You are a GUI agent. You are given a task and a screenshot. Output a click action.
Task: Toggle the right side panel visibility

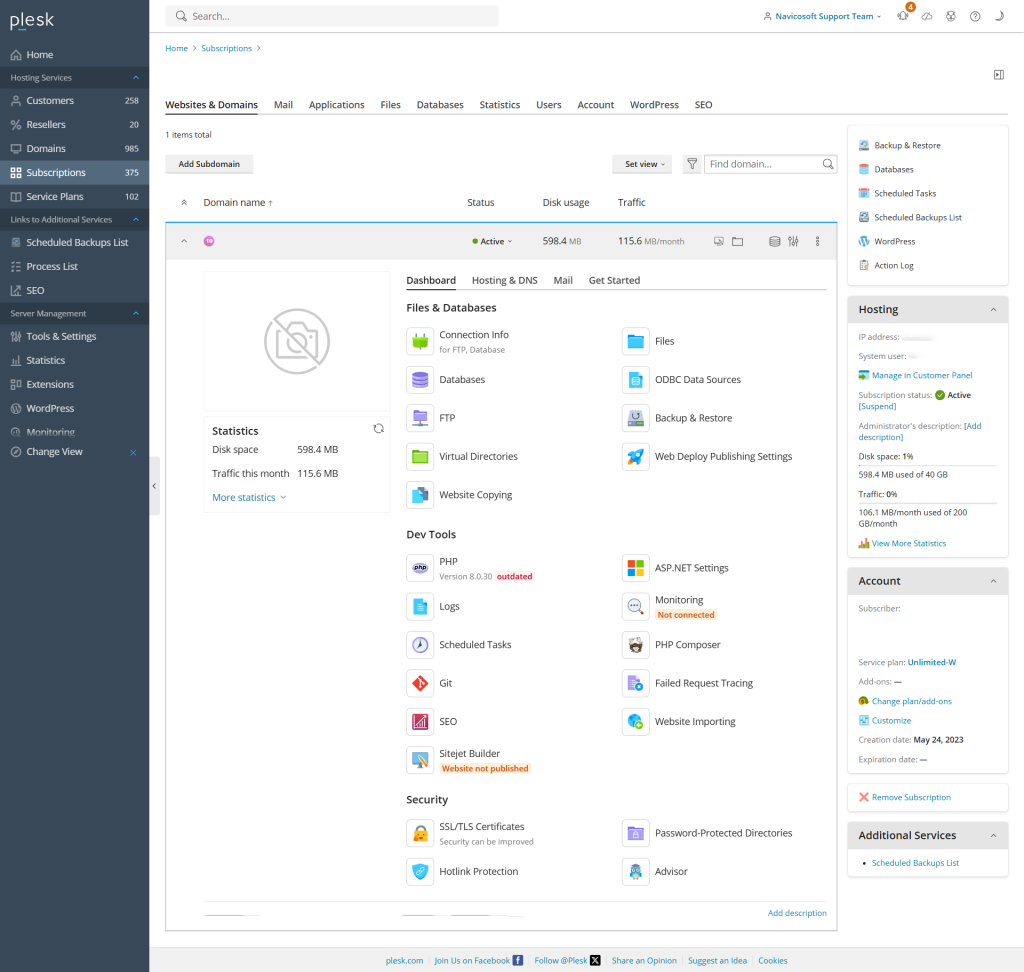[x=998, y=75]
